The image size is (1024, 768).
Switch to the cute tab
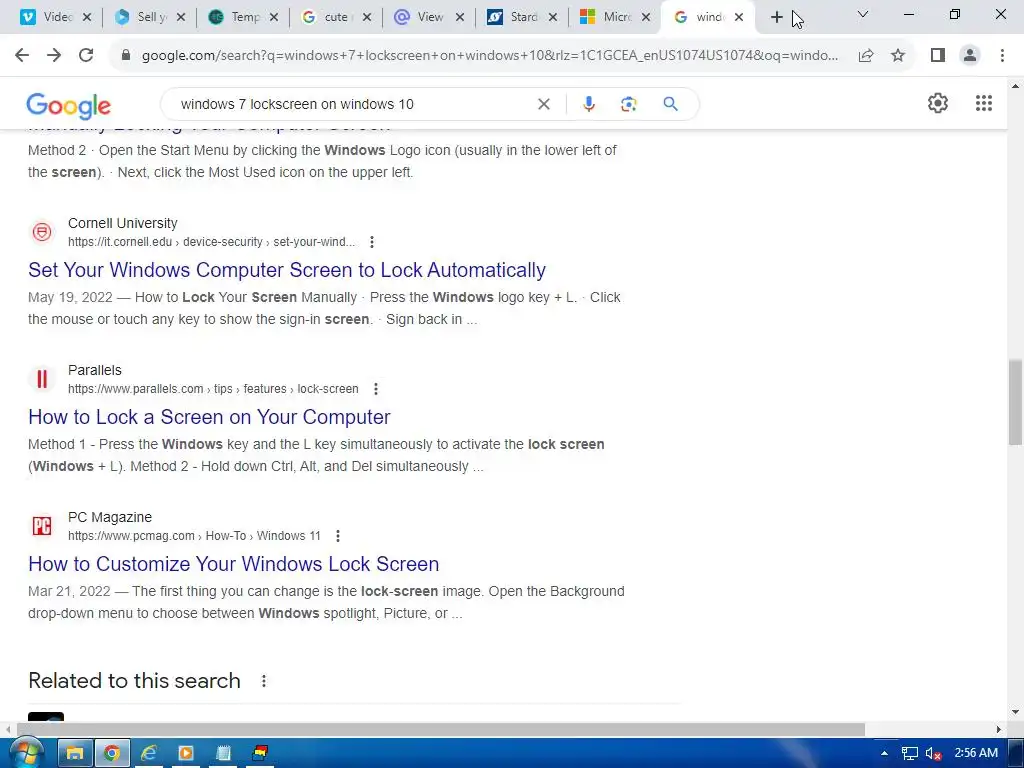pyautogui.click(x=338, y=17)
